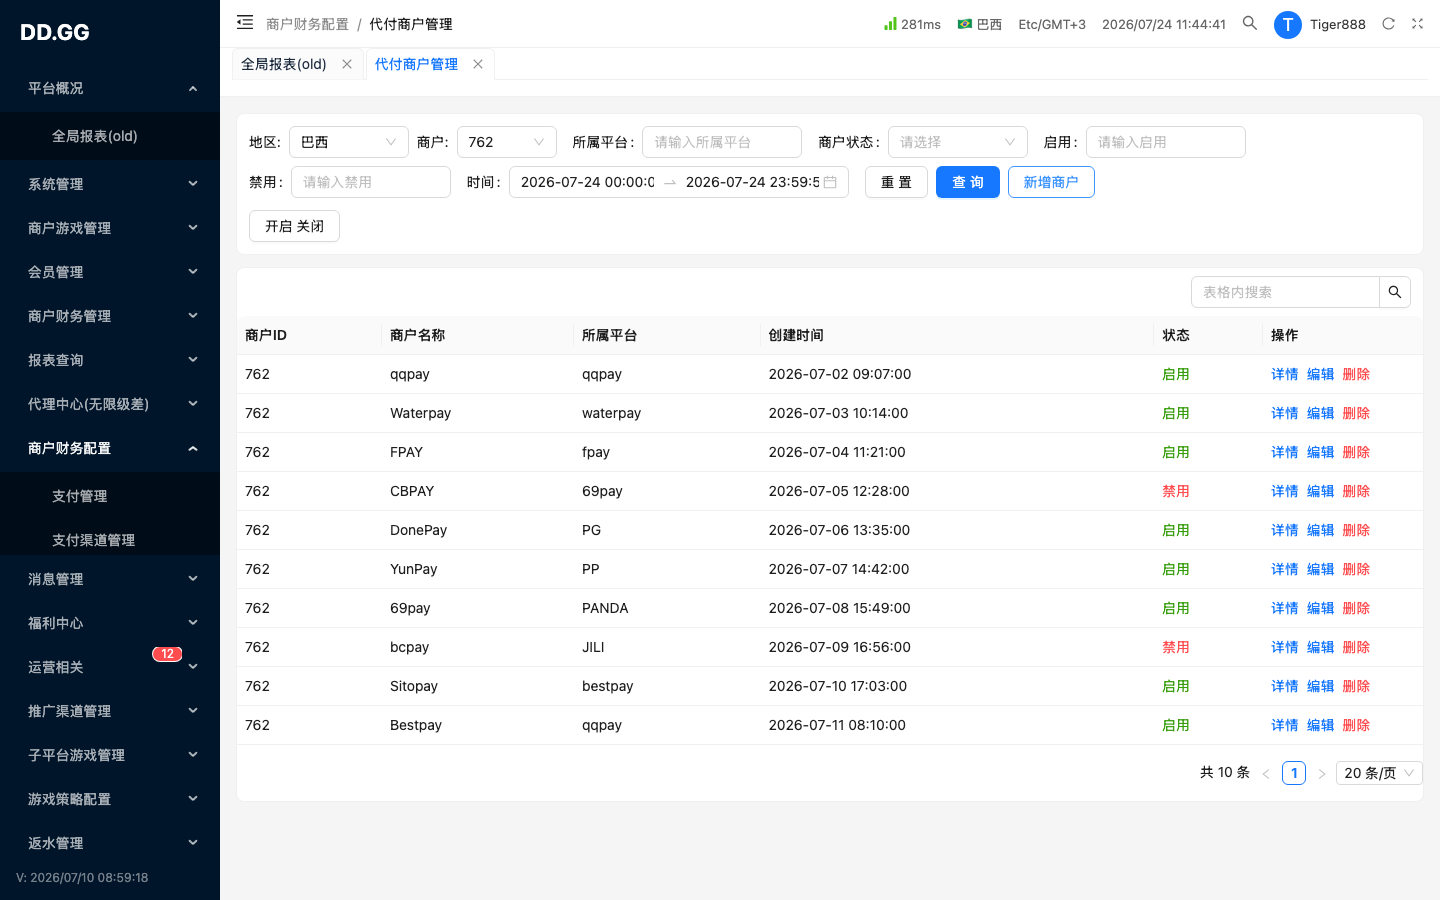
Task: Toggle fullscreen with the expand icon
Action: click(1417, 24)
